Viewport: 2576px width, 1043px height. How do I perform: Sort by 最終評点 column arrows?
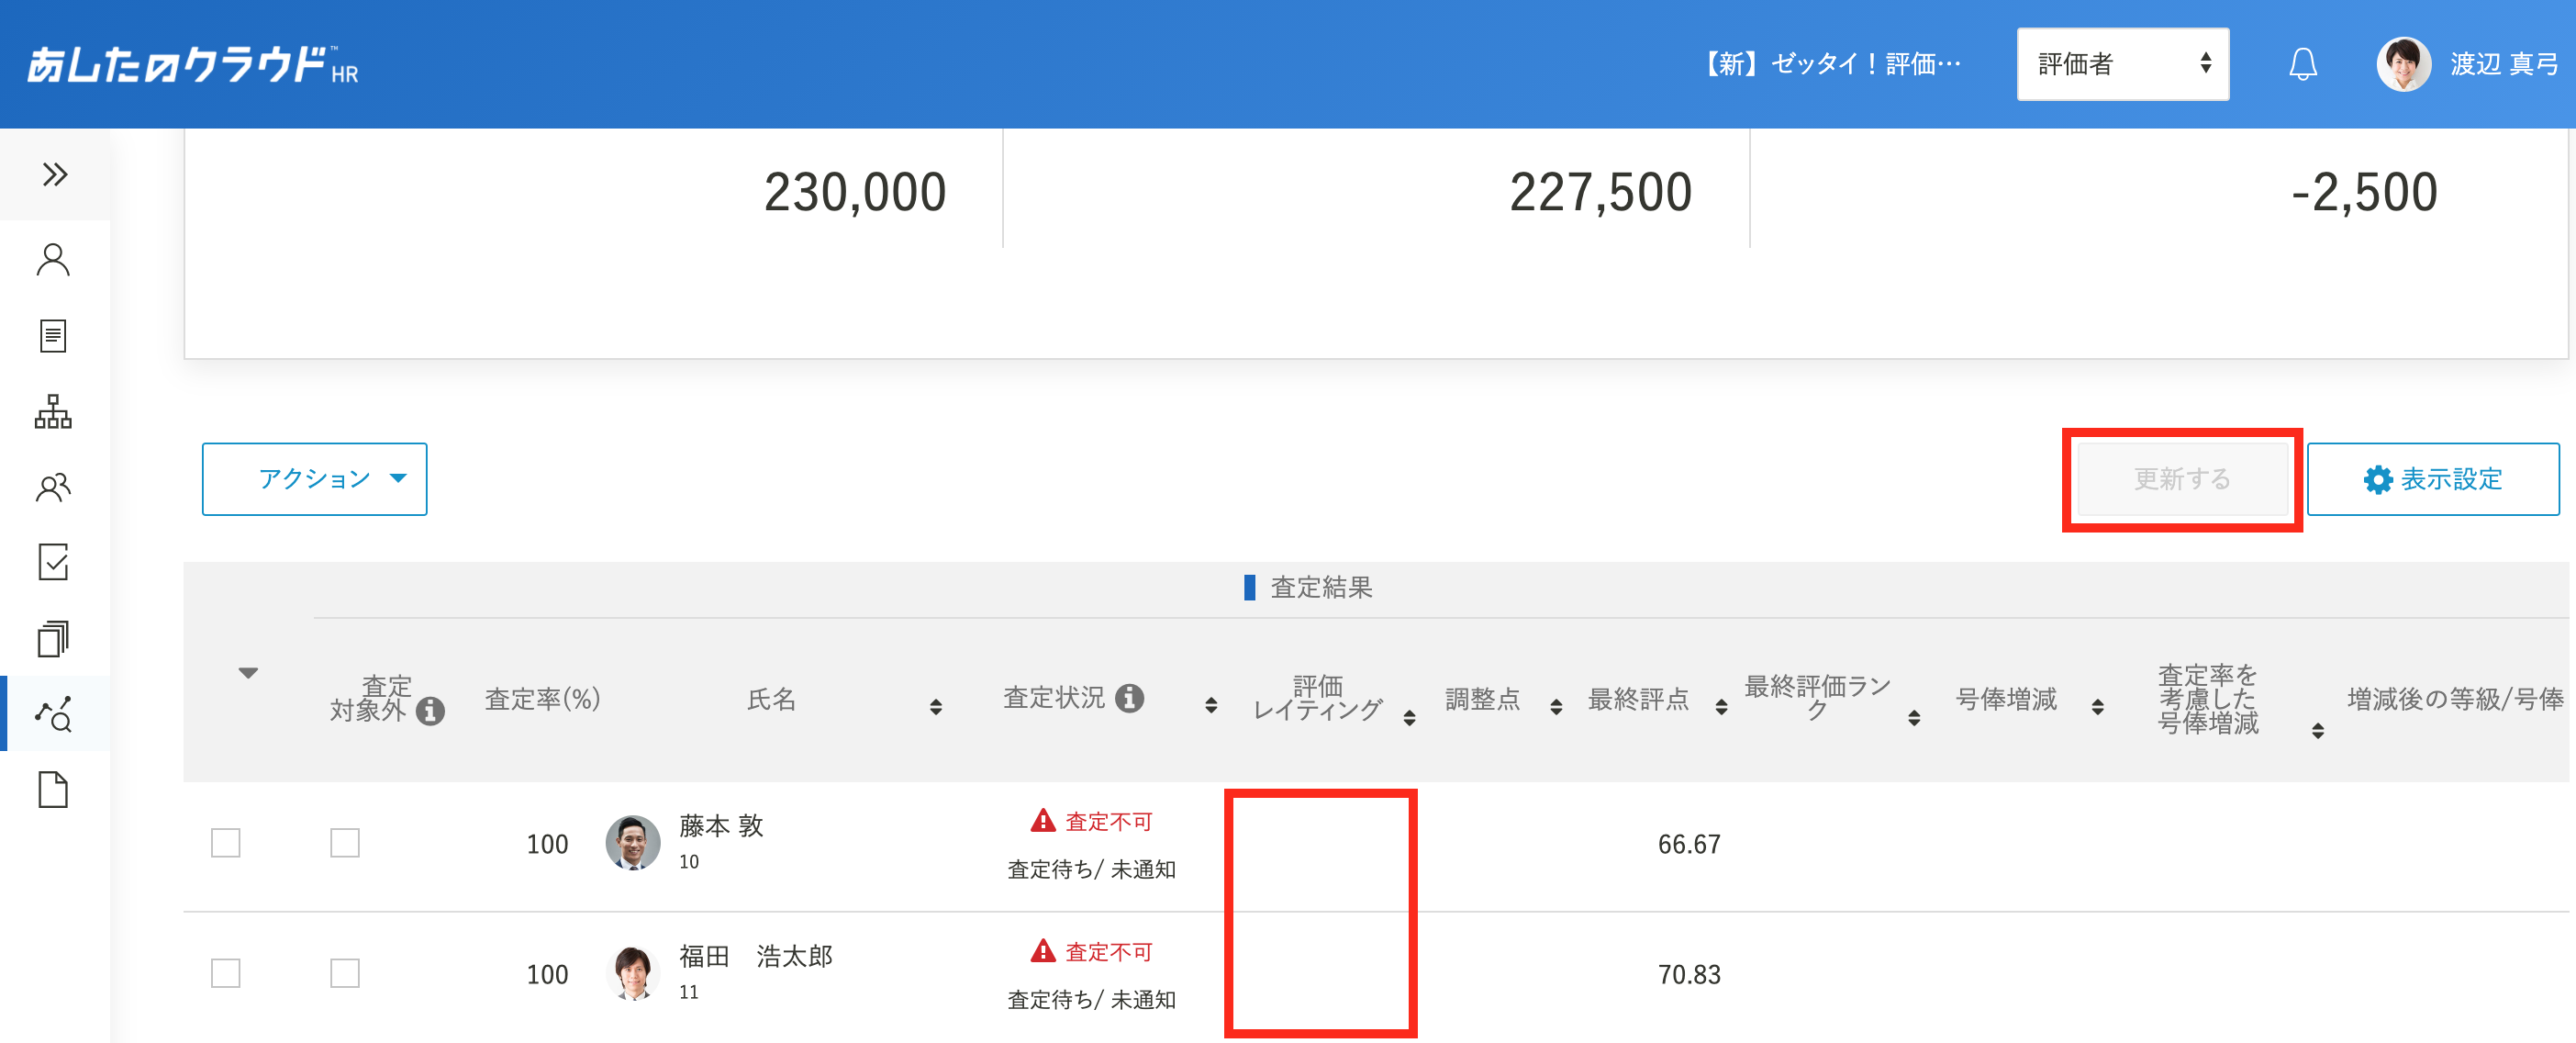1720,707
